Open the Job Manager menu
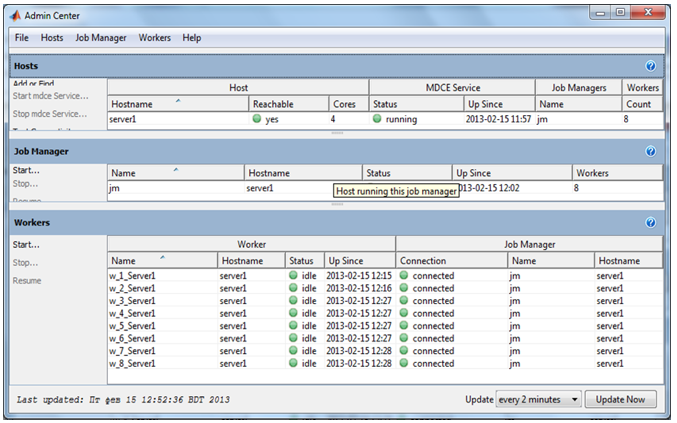 101,38
